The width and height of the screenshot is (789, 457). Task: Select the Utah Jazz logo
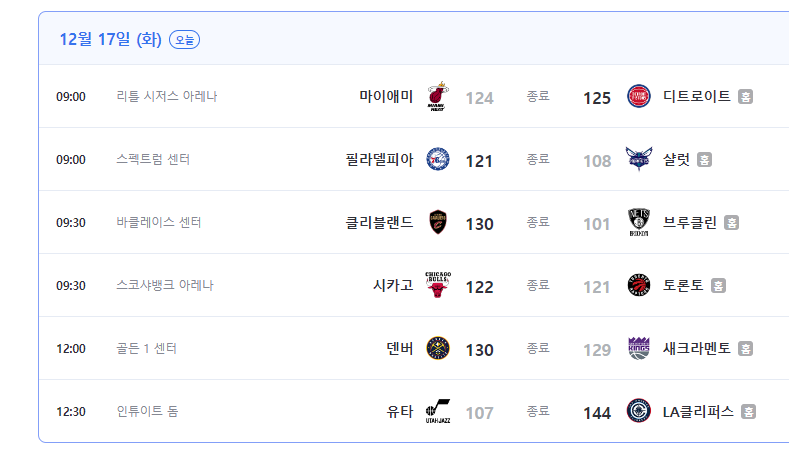click(438, 411)
